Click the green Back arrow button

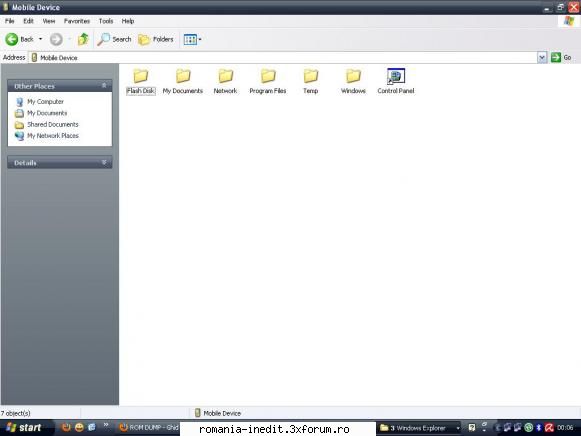click(12, 39)
